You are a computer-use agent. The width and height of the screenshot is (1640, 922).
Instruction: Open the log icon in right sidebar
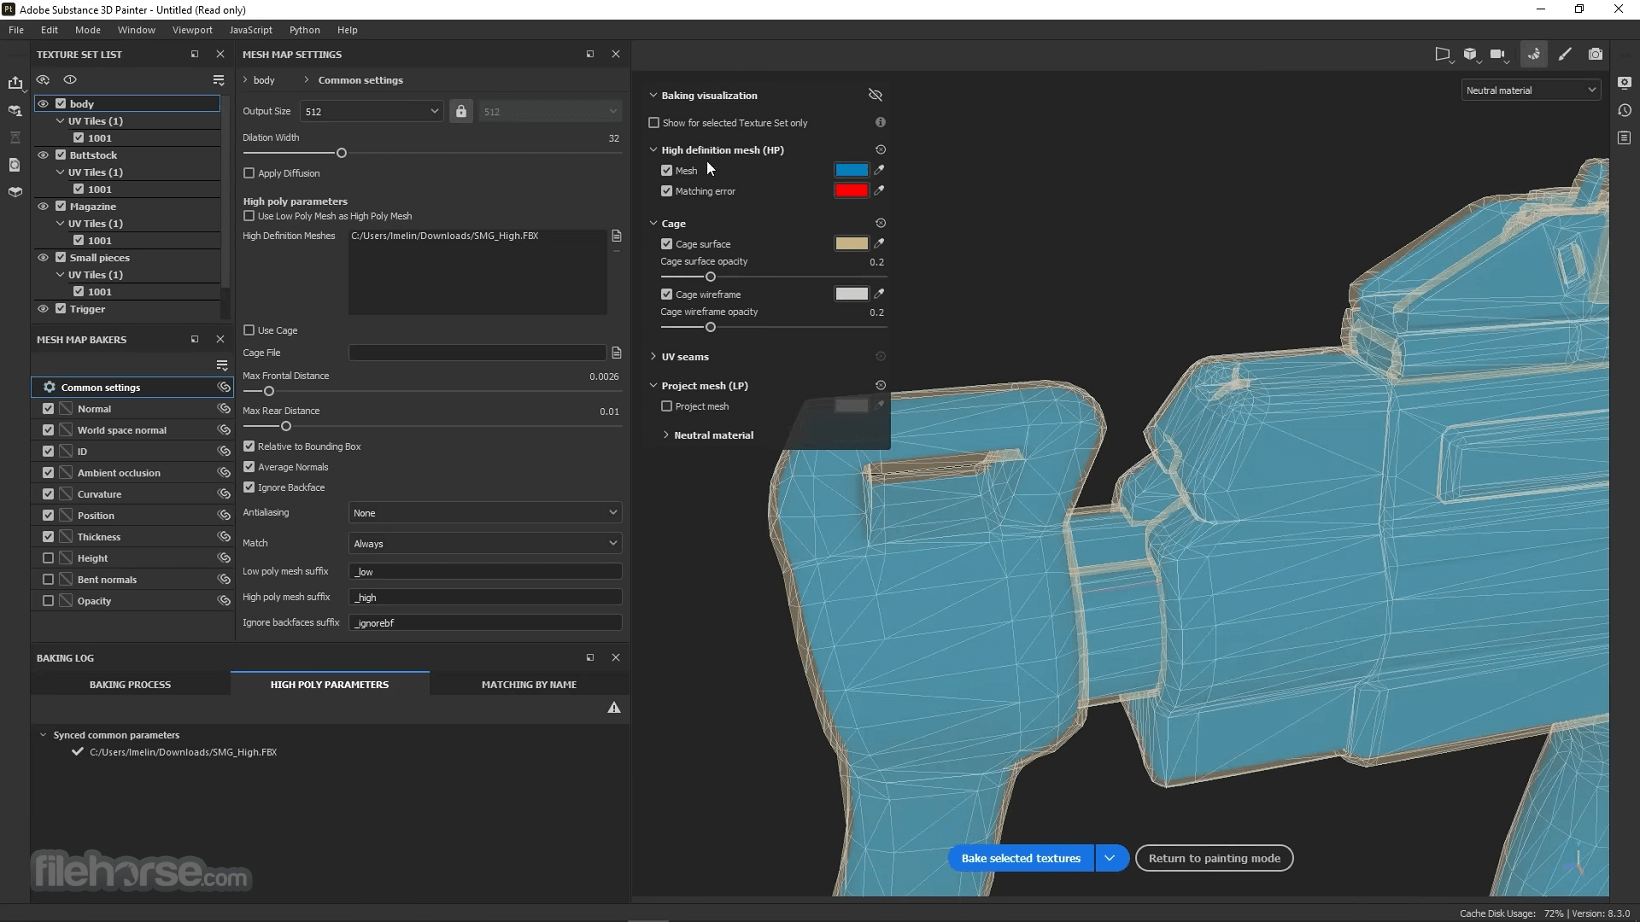click(x=1624, y=138)
